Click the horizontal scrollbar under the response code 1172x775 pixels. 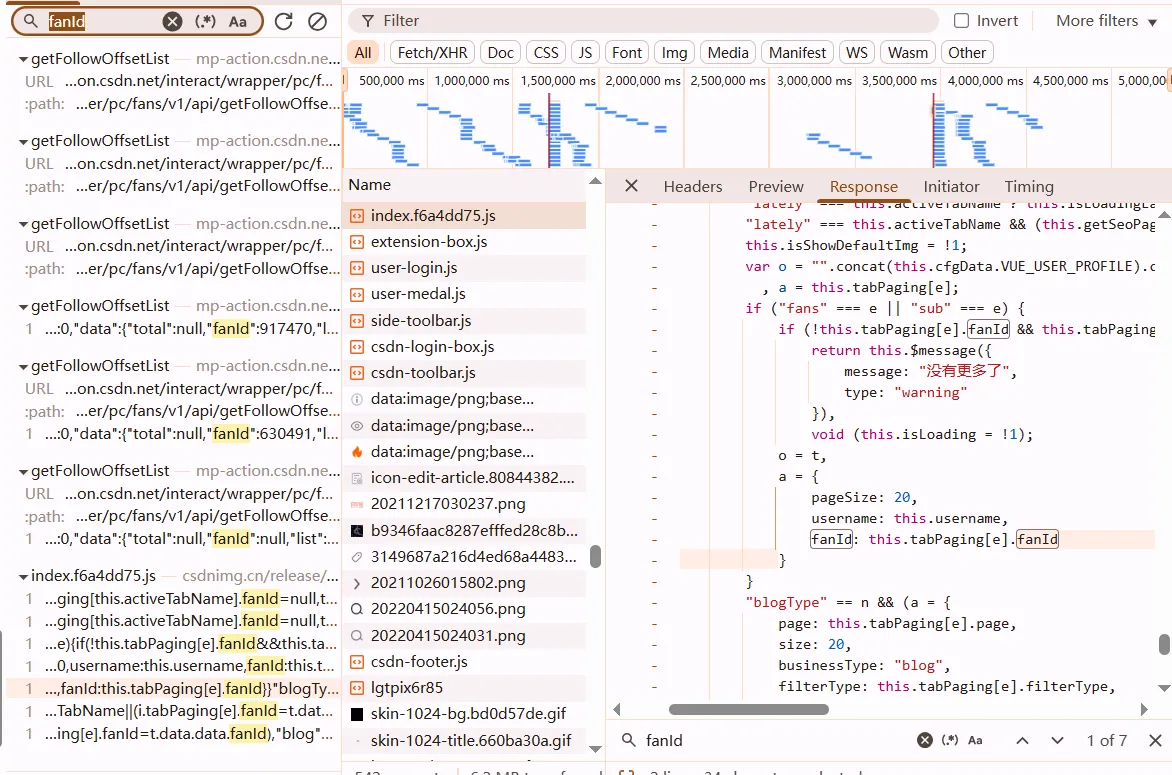(x=748, y=709)
